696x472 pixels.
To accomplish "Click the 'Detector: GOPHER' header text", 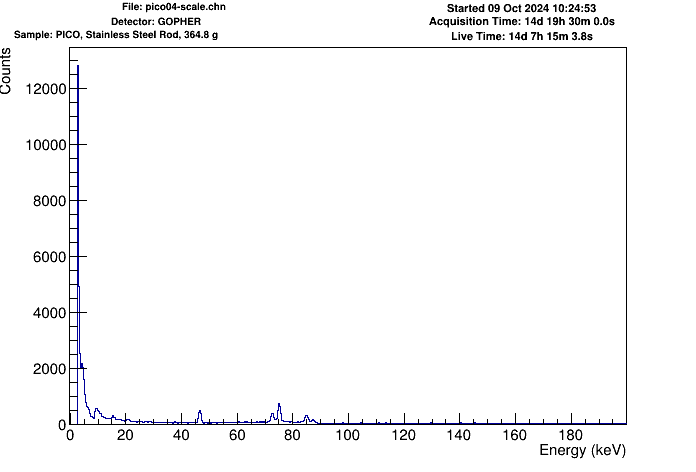I will coord(156,21).
